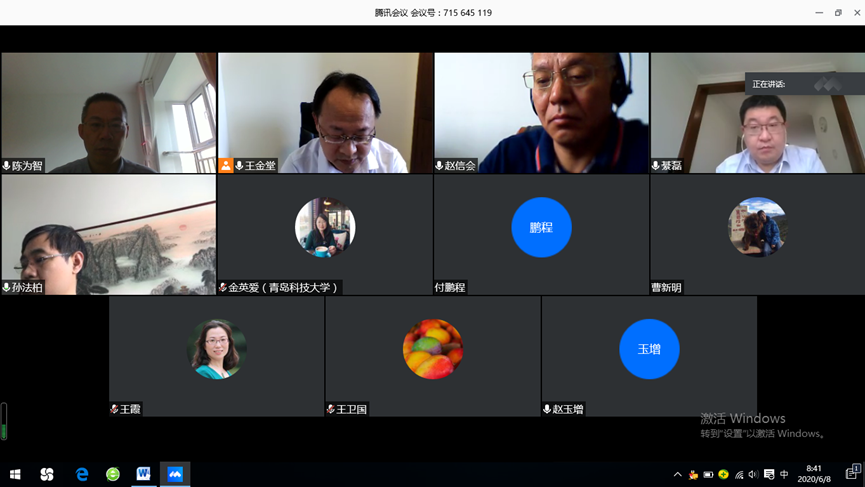The image size is (865, 487).
Task: Open the pinwheel app icon in taskbar
Action: coord(47,474)
